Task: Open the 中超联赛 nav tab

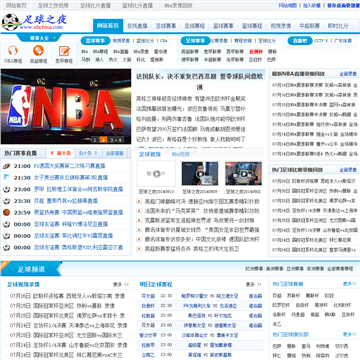Action: pos(309,26)
